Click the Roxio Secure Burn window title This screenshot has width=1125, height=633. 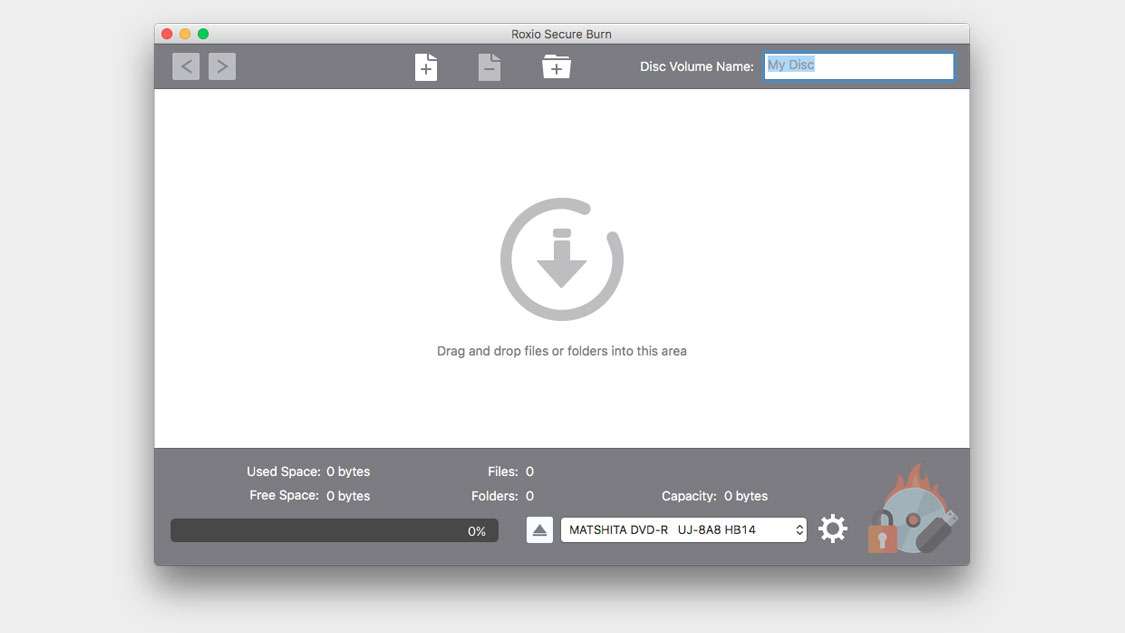[x=561, y=34]
